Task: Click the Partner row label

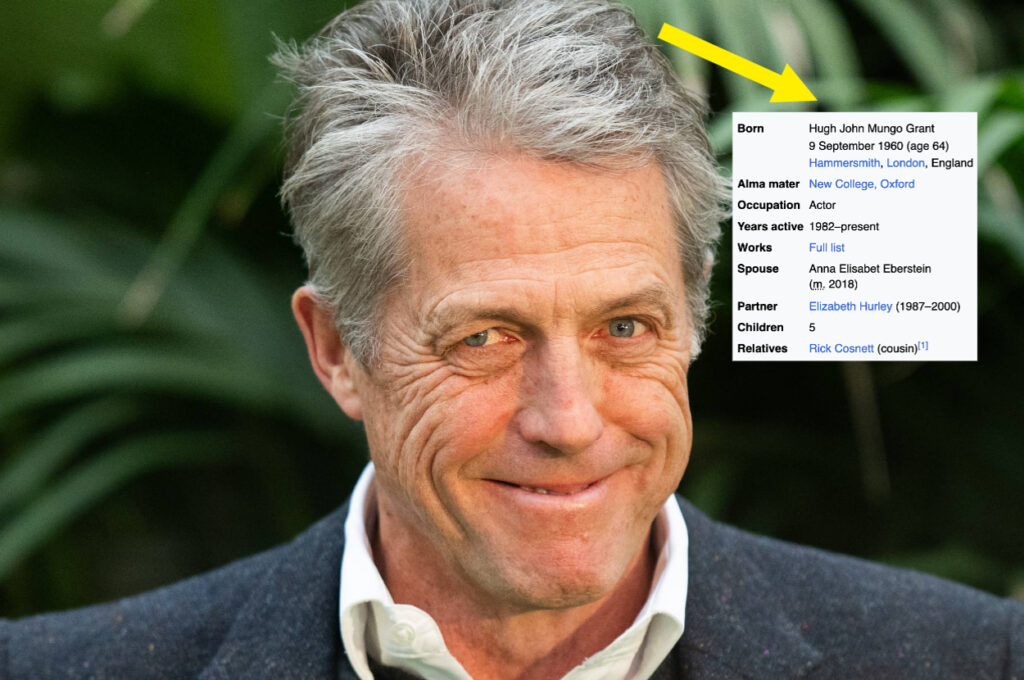Action: pyautogui.click(x=757, y=306)
